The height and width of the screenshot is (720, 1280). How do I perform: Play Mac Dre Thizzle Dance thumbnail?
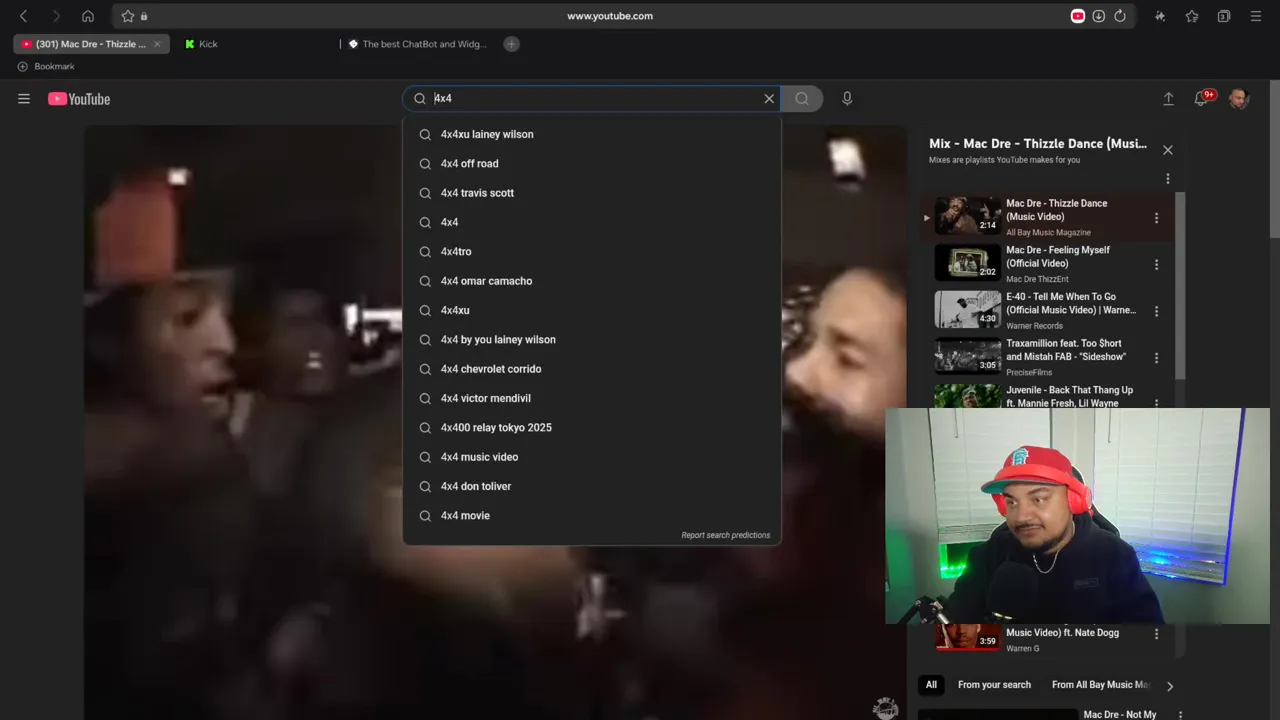[x=967, y=215]
